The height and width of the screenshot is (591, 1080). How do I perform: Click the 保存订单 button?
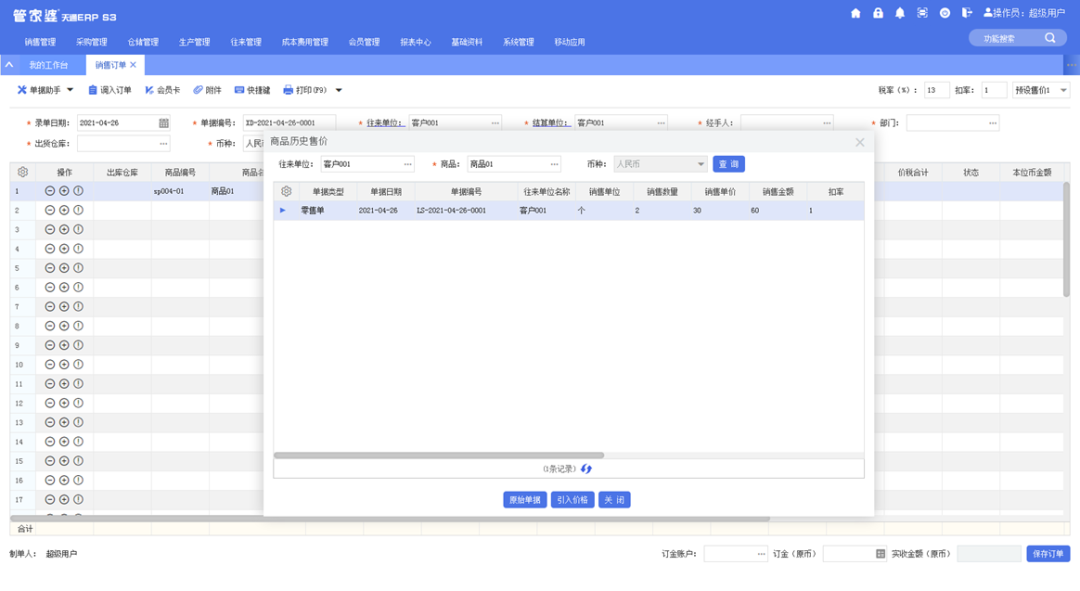(1048, 554)
